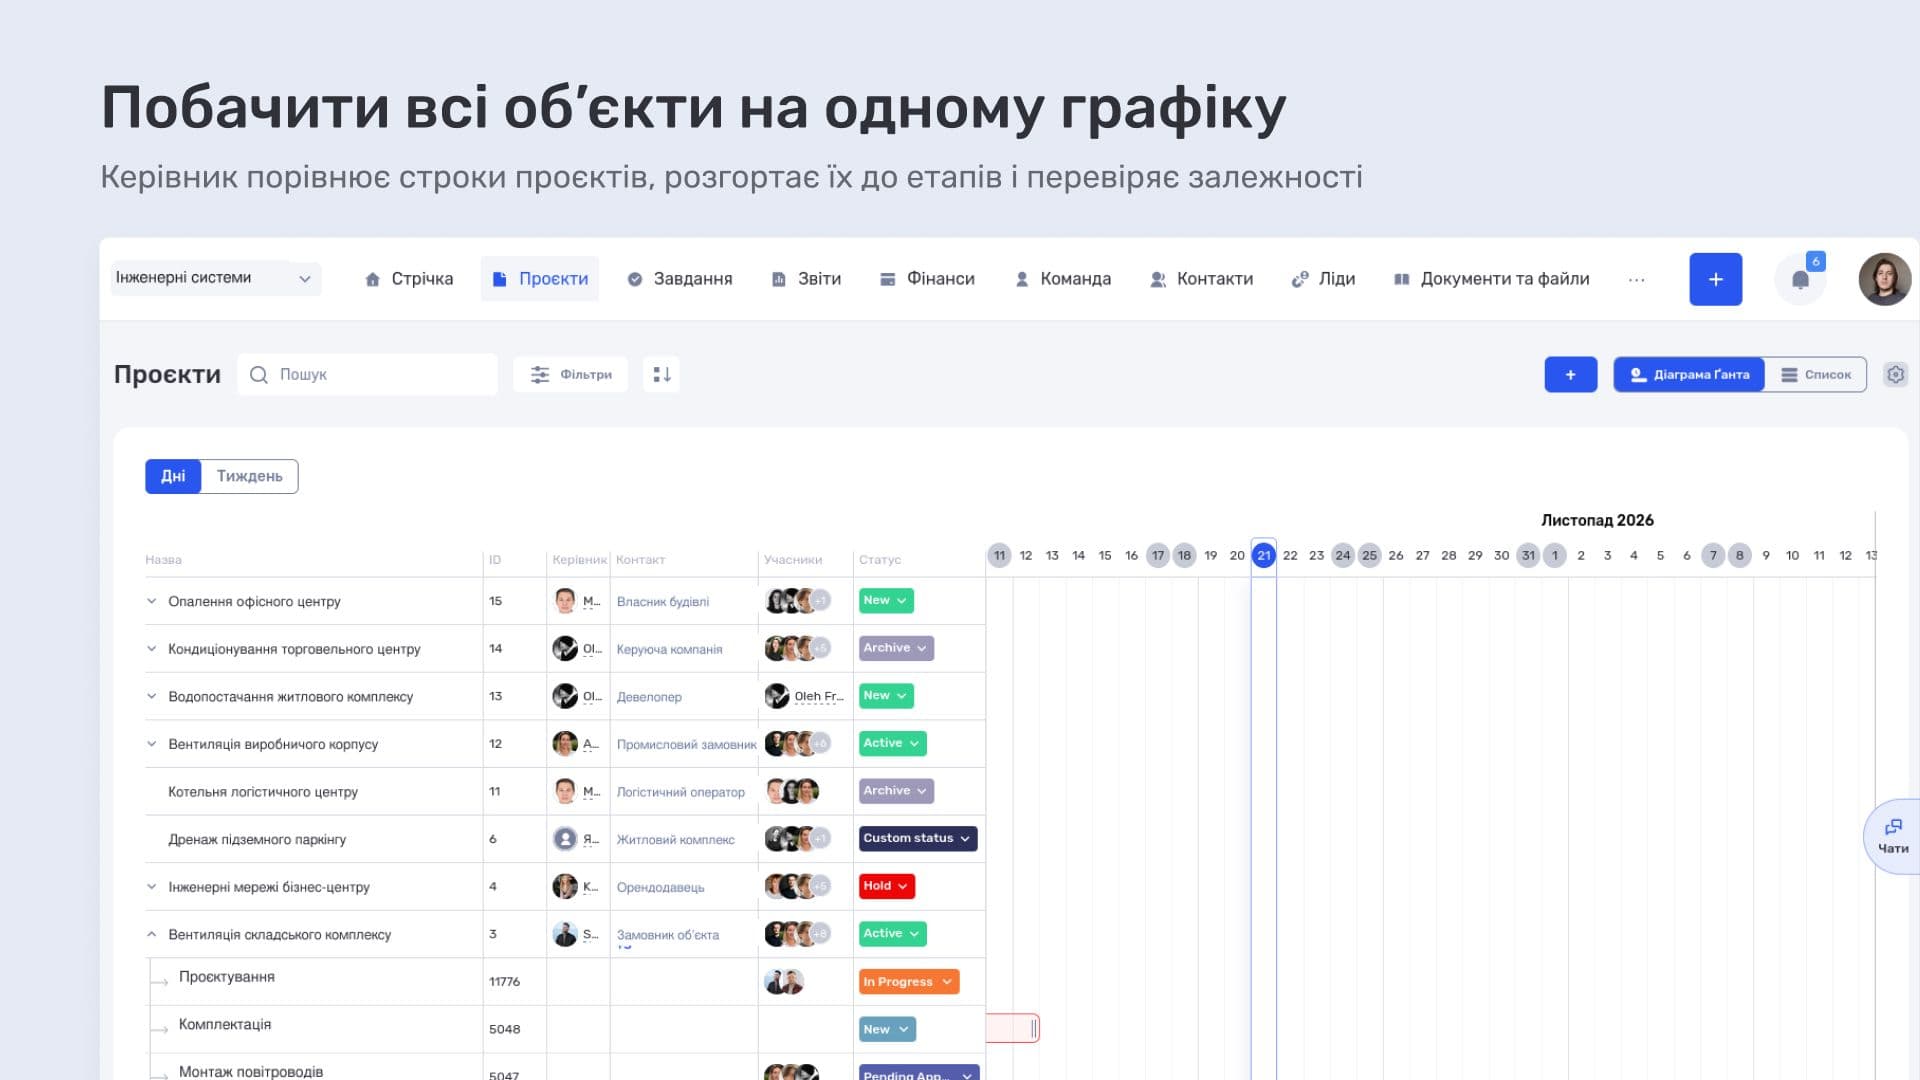
Task: Switch to Діаграма Ганта view
Action: pyautogui.click(x=1689, y=374)
